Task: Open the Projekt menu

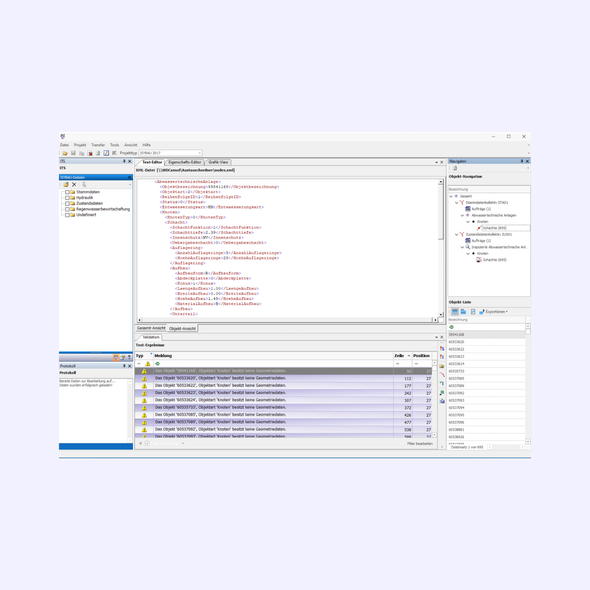Action: 80,145
